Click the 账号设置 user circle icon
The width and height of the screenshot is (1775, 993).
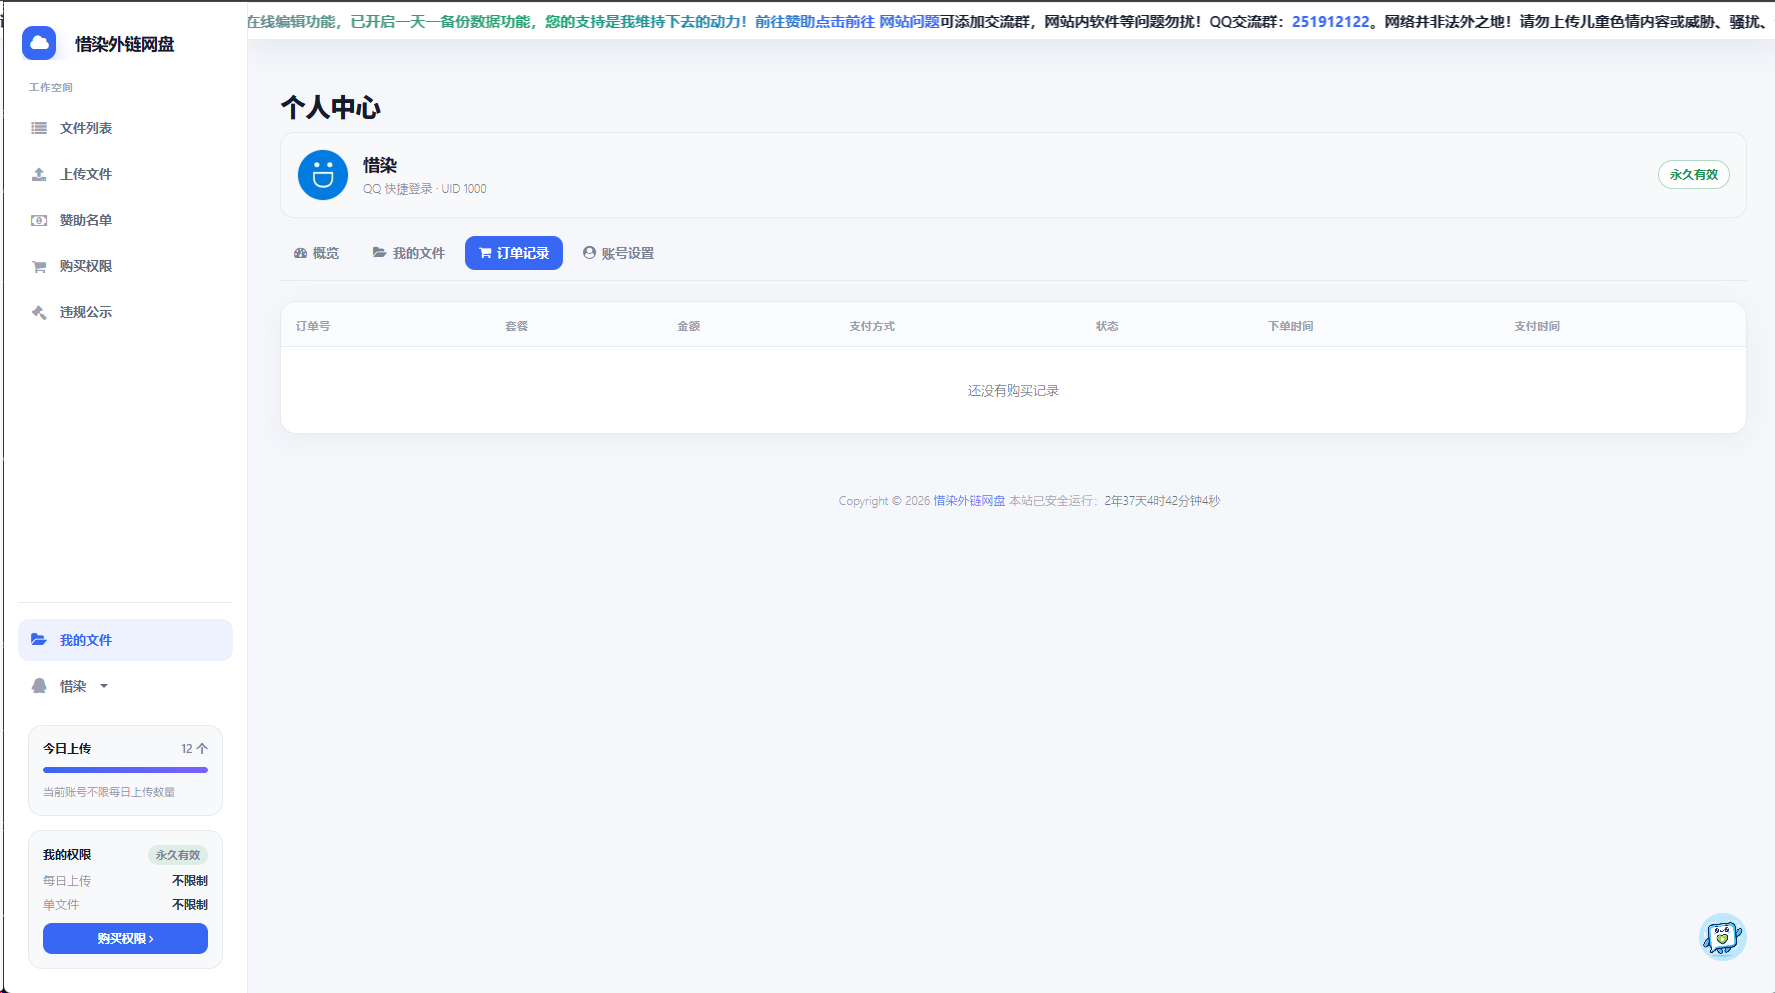pyautogui.click(x=590, y=253)
